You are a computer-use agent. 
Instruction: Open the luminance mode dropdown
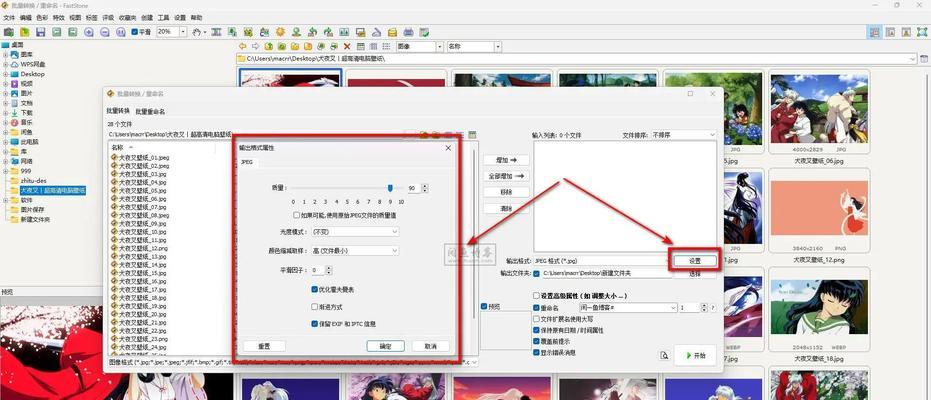(x=355, y=231)
